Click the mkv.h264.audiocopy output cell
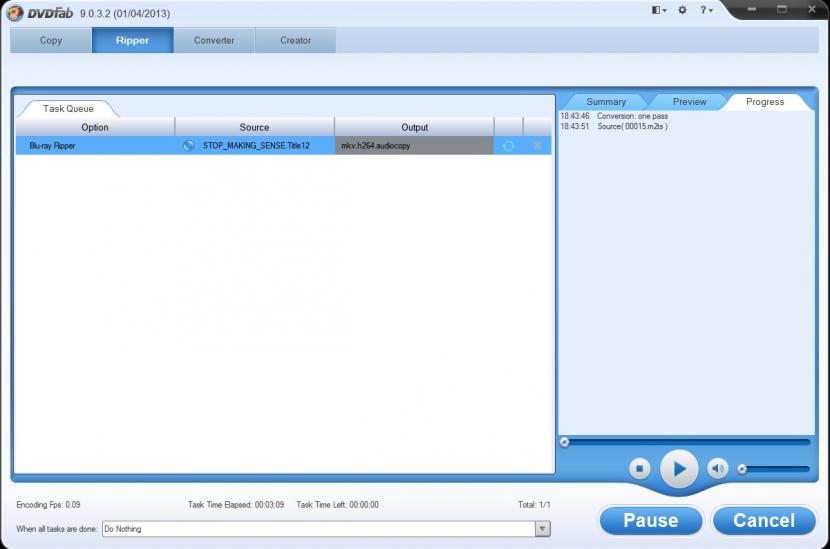 point(414,146)
